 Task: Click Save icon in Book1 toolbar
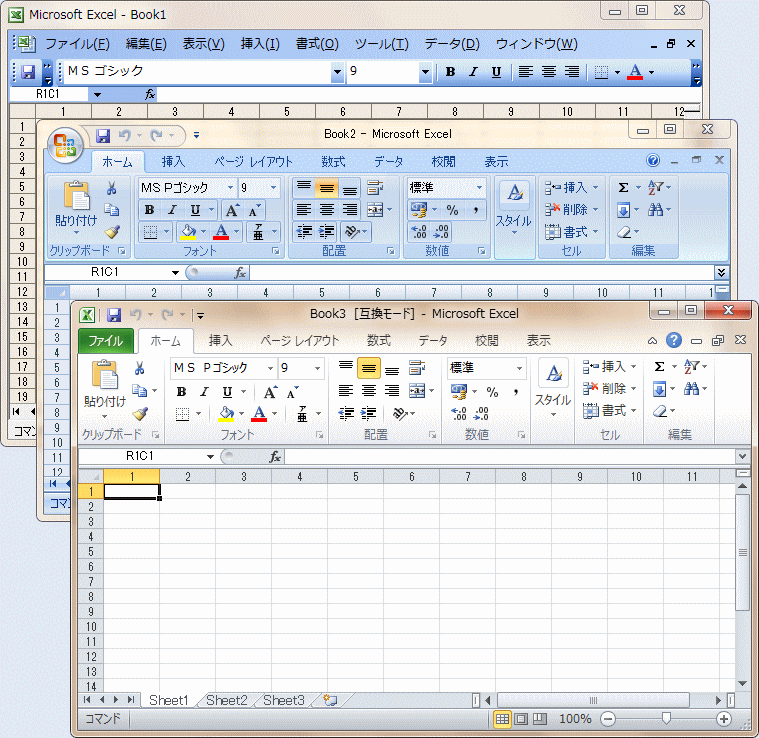click(x=28, y=72)
